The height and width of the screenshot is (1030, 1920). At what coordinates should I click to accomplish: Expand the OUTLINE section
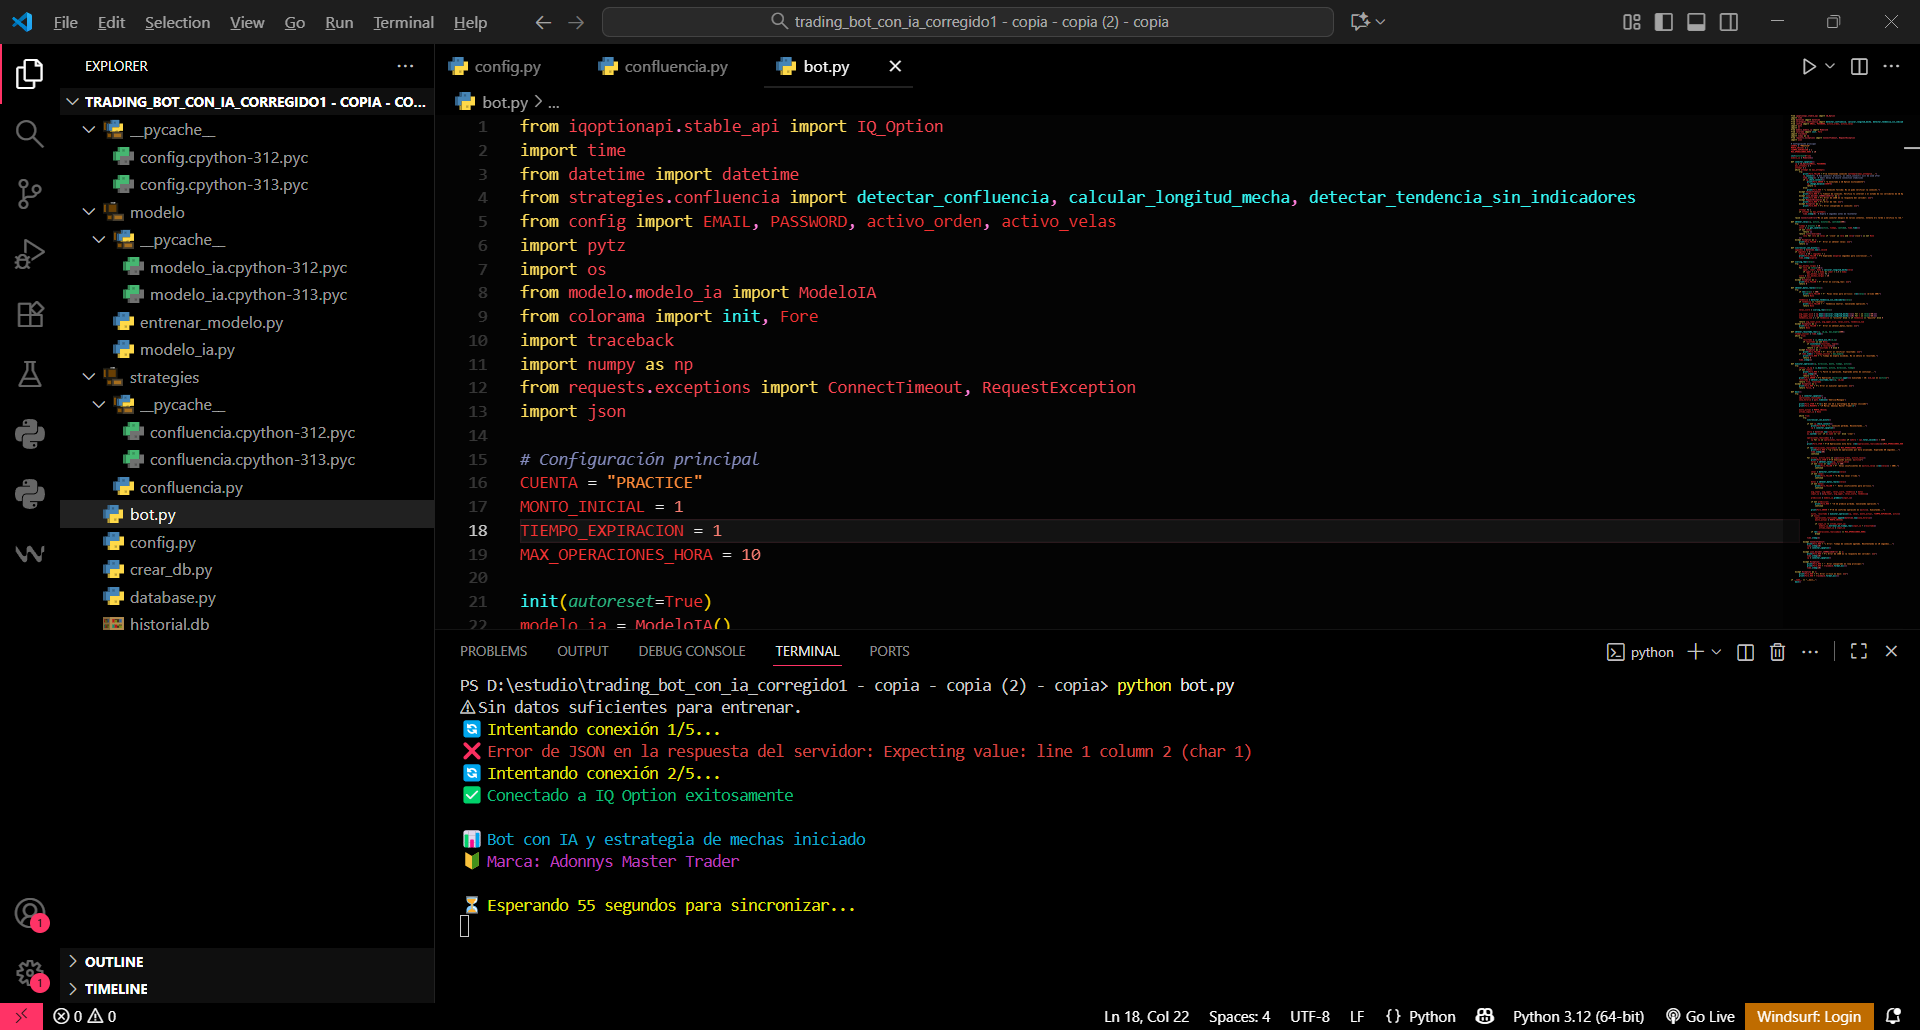tap(114, 961)
